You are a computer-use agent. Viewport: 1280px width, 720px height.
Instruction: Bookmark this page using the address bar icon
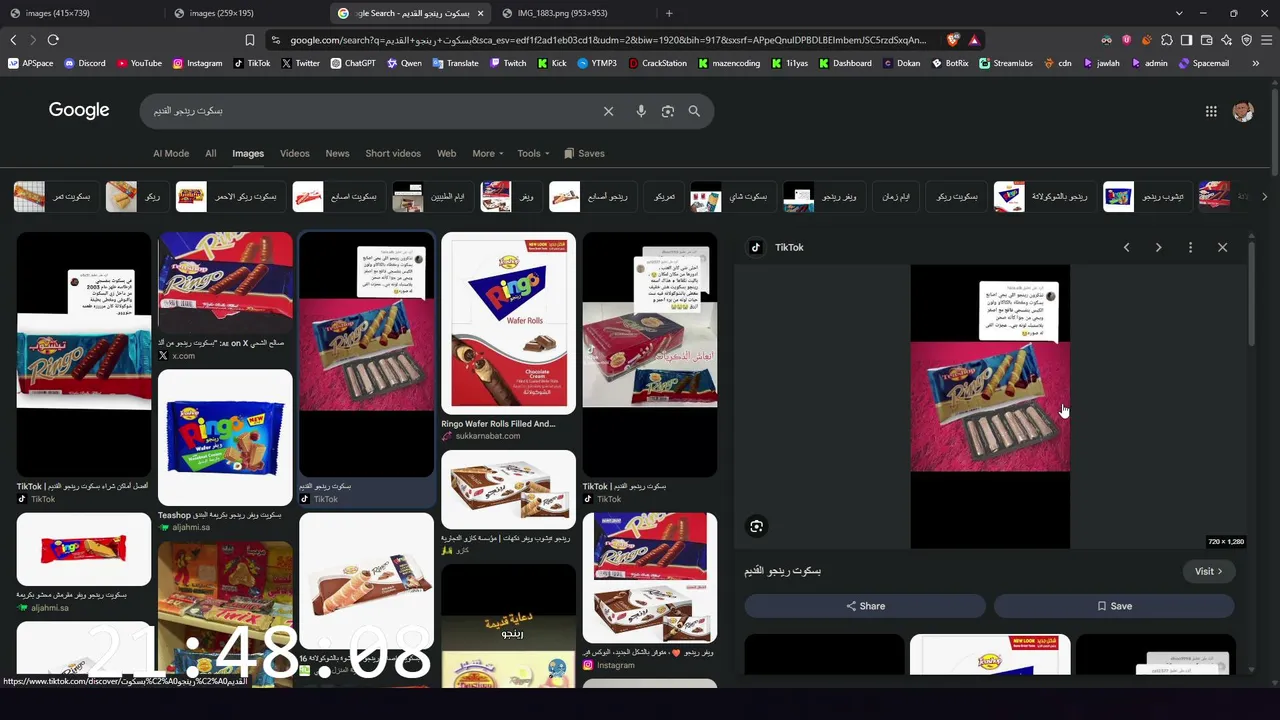click(250, 40)
